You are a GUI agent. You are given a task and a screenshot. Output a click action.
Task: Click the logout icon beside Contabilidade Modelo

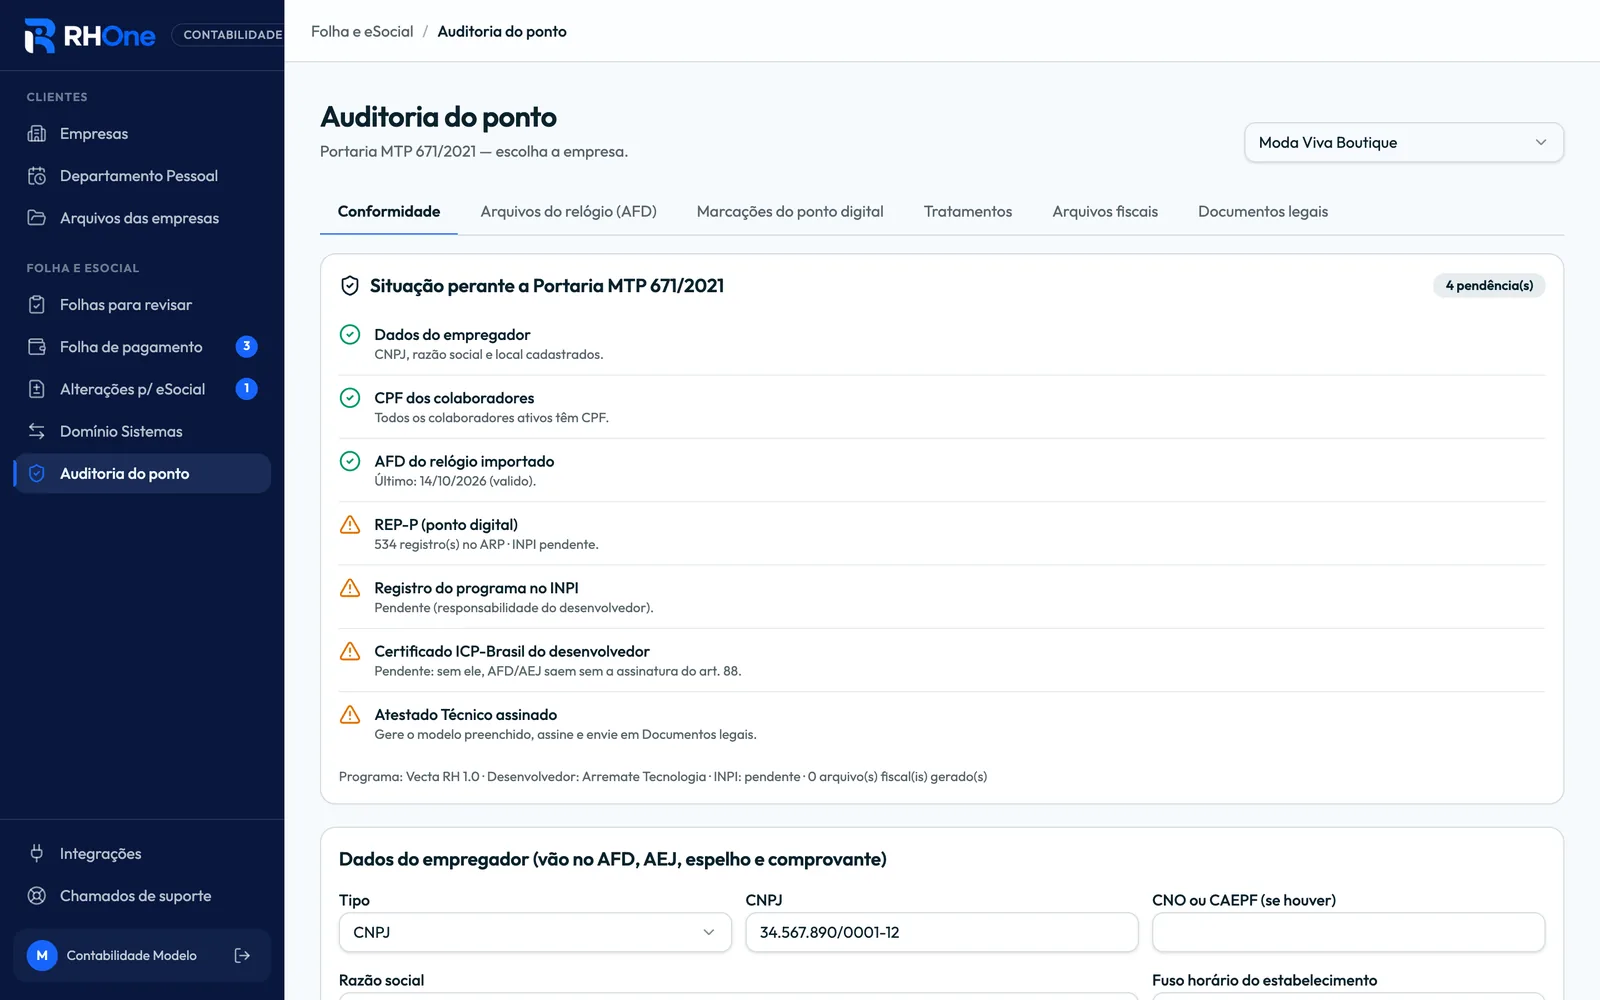(242, 956)
